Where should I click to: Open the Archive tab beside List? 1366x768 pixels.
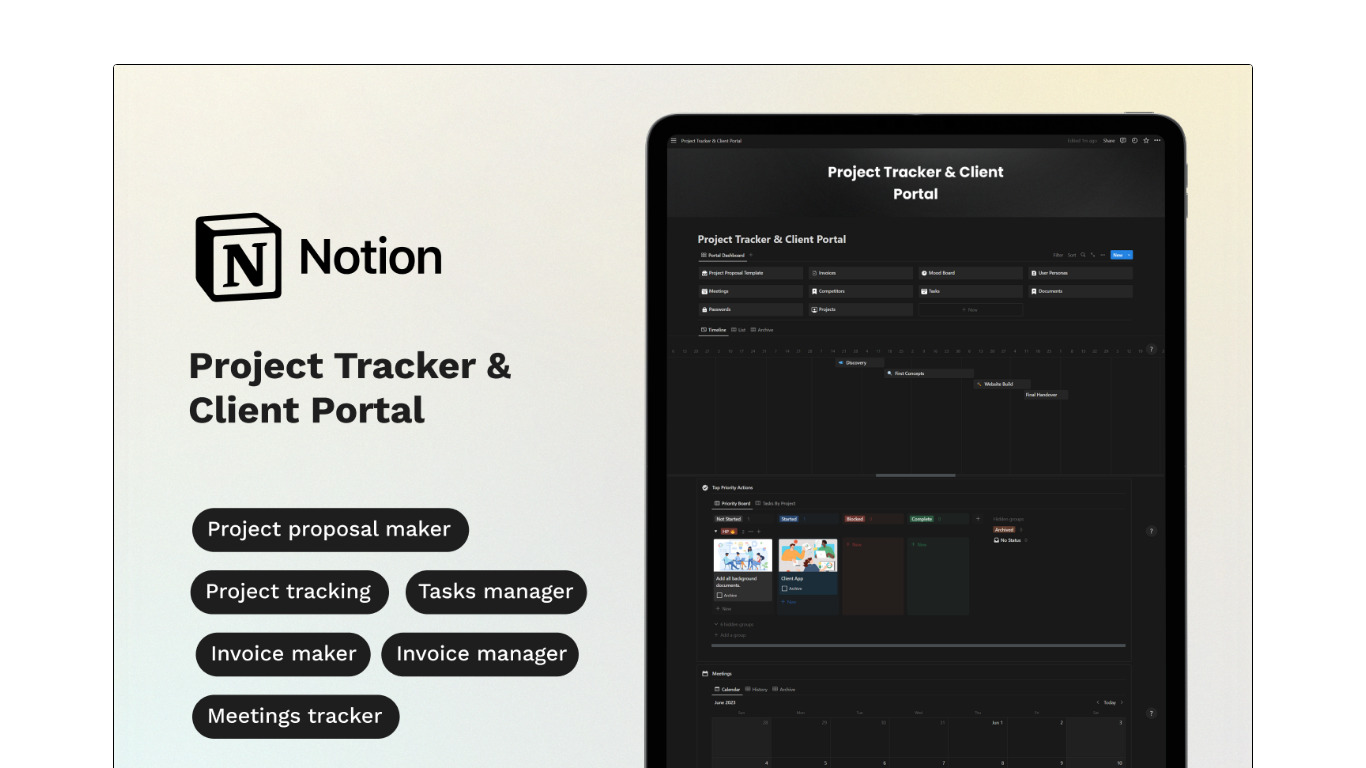[762, 330]
